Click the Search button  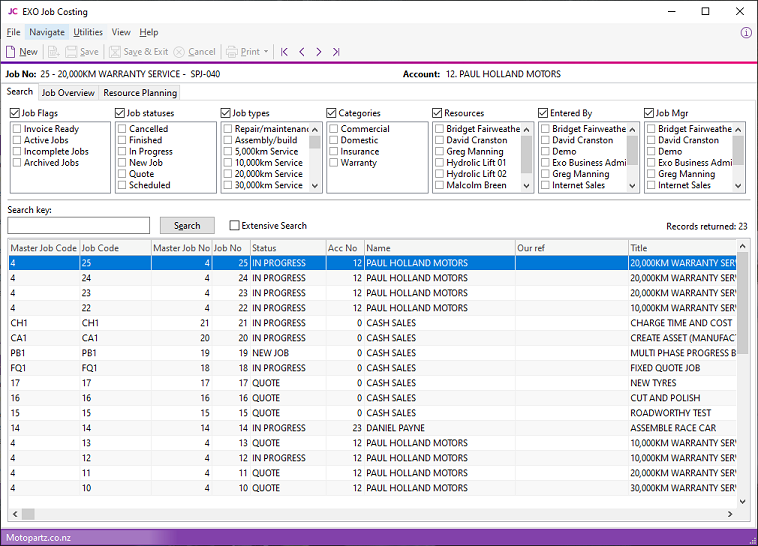(x=187, y=226)
